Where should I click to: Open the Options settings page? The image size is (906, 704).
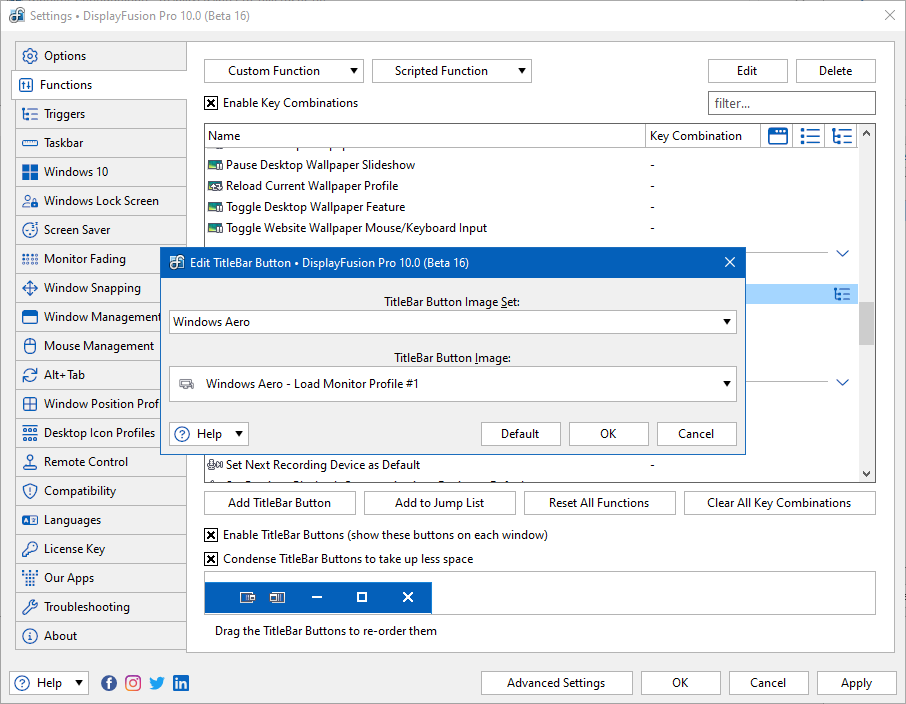click(x=101, y=56)
